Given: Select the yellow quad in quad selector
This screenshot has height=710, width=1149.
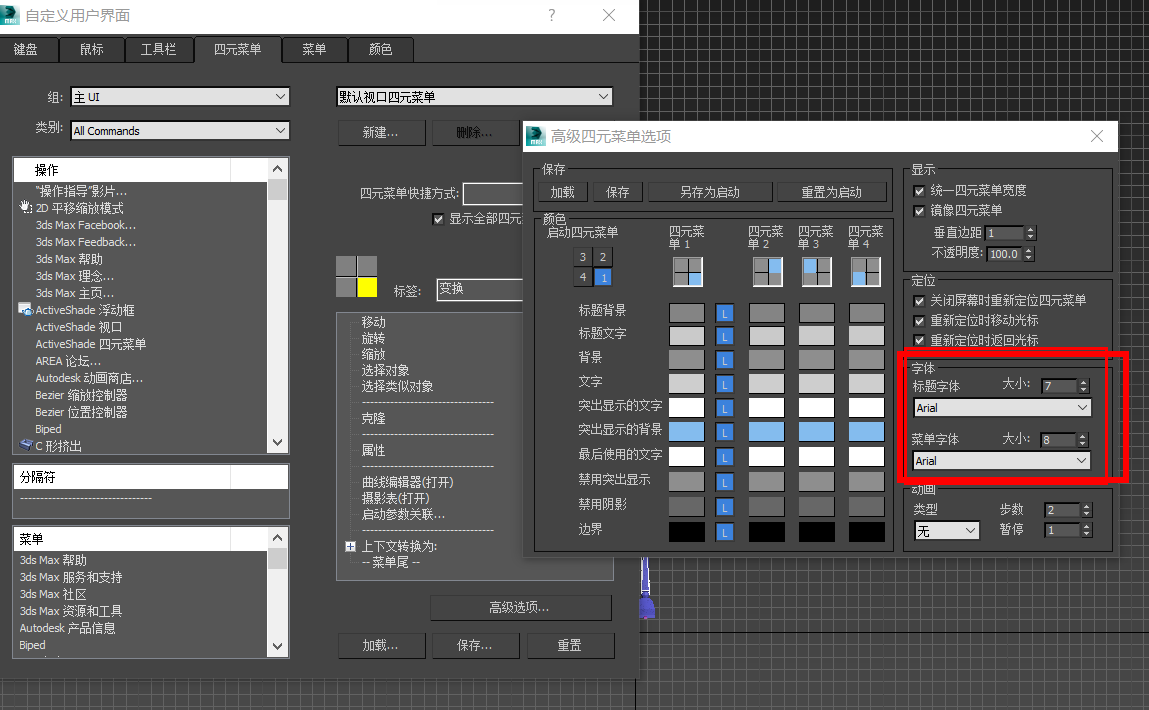Looking at the screenshot, I should [367, 287].
